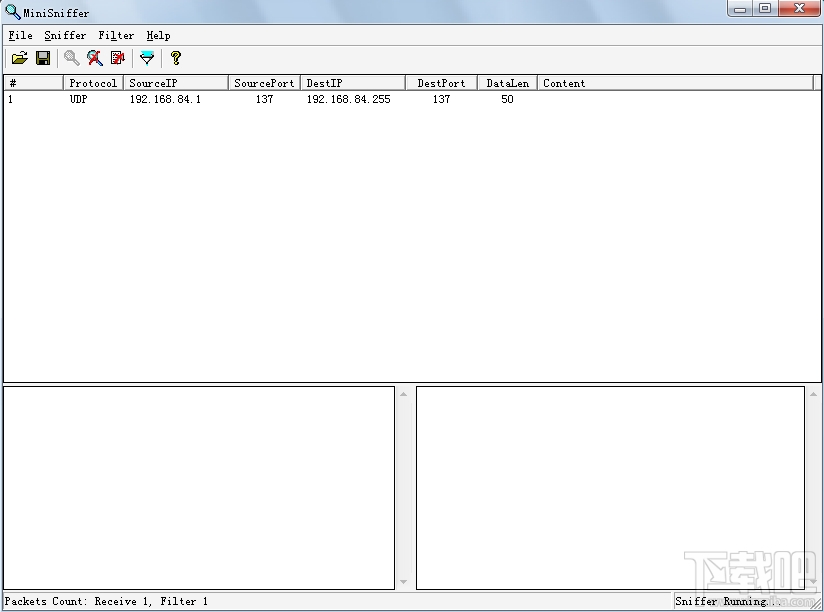Image resolution: width=824 pixels, height=612 pixels.
Task: Clear the packet list with the red-crossed list icon
Action: (118, 58)
